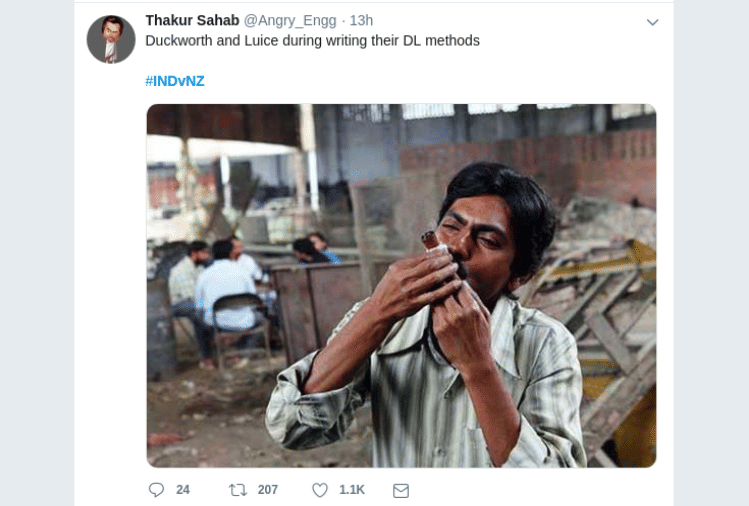Follow the #INDvNZ hashtag
The width and height of the screenshot is (749, 506).
coord(174,80)
